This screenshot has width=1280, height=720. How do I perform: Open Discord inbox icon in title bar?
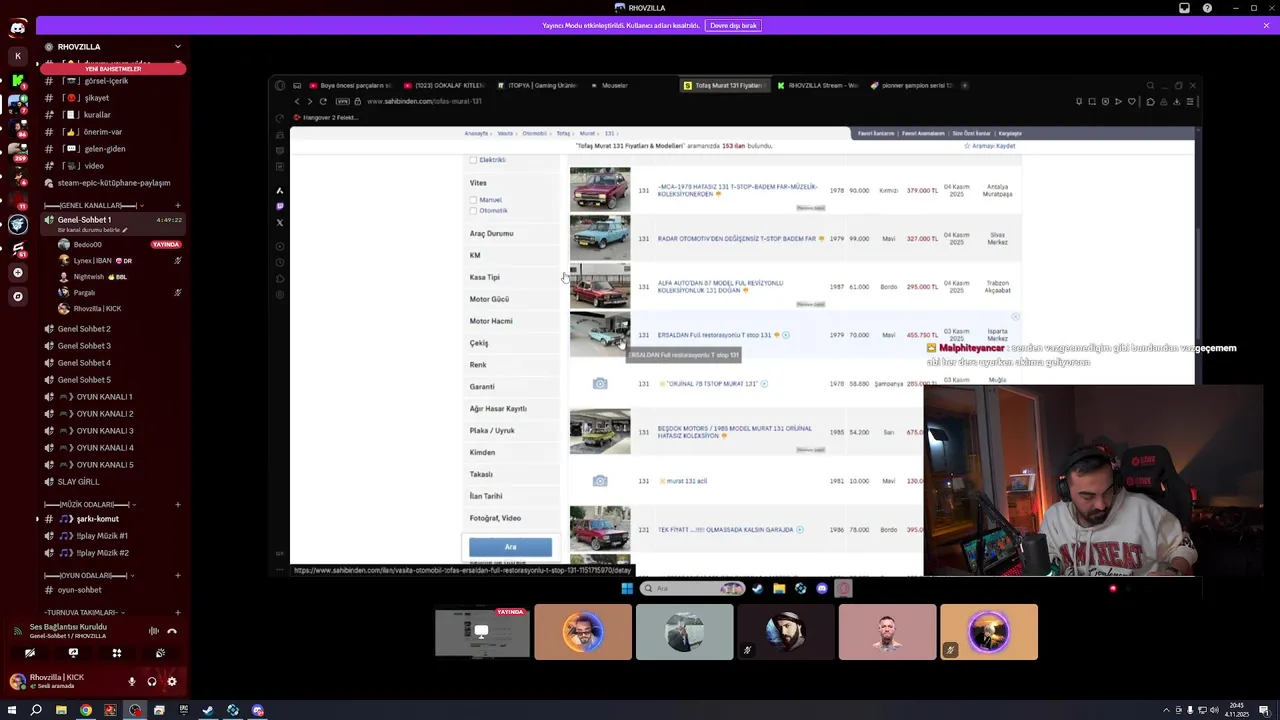tap(1184, 8)
